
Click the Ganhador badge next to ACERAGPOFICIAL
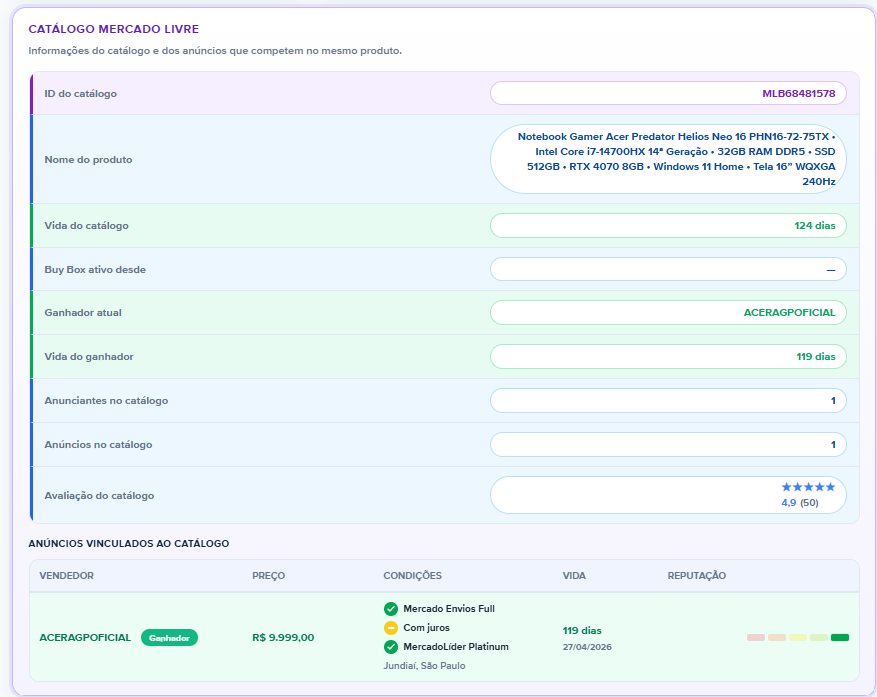(169, 638)
